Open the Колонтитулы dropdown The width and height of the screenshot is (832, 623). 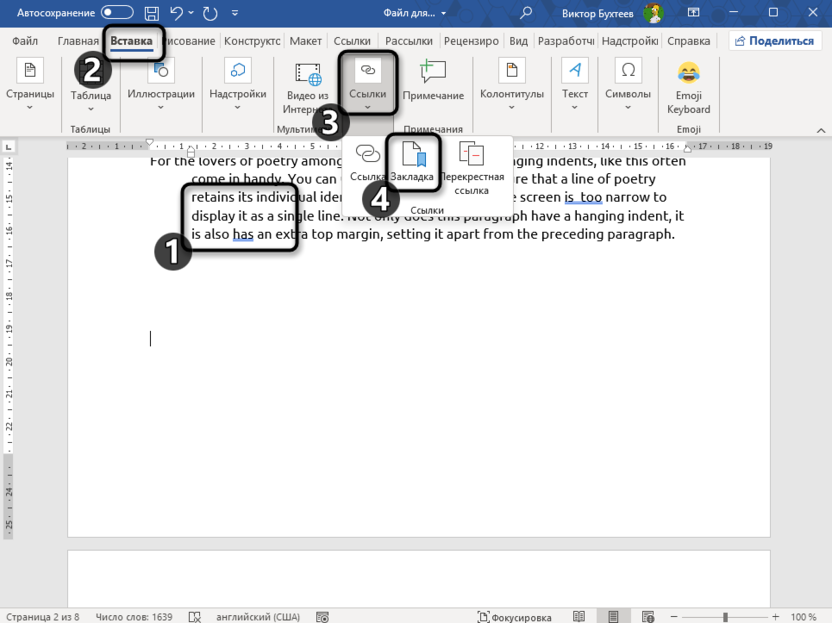click(511, 87)
